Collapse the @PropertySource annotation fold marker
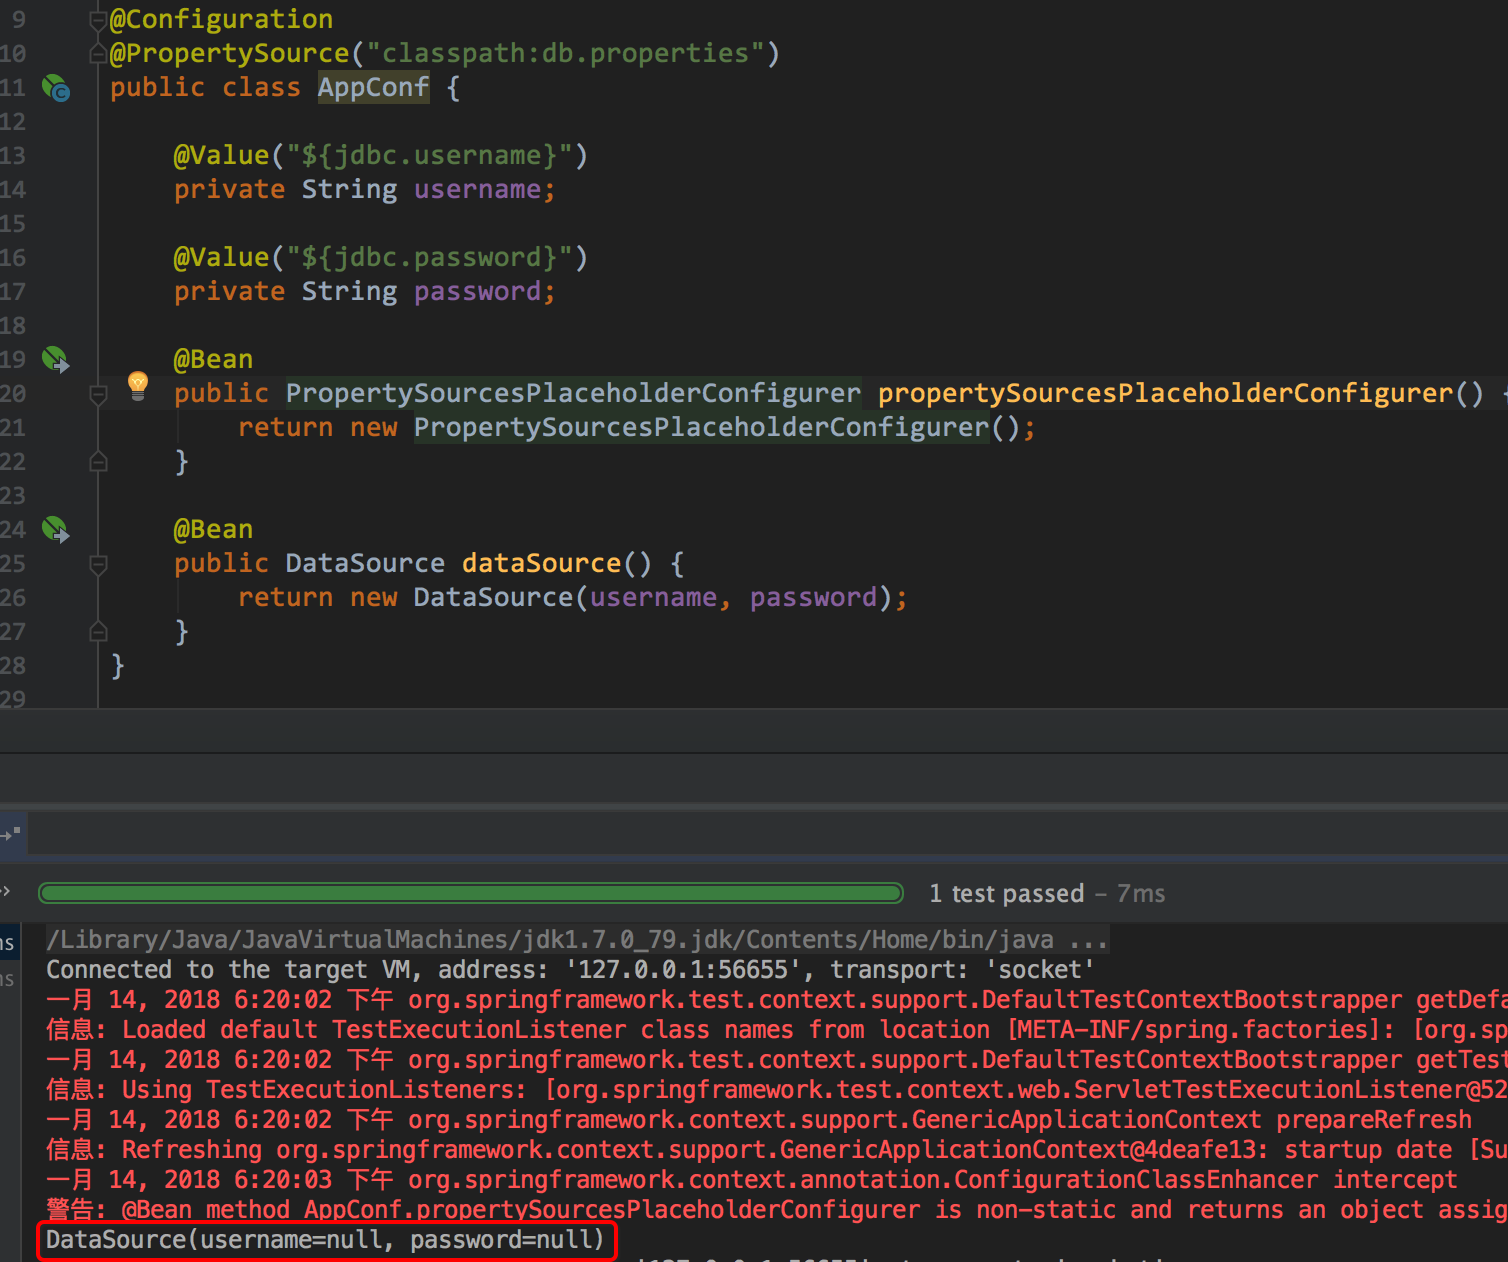Image resolution: width=1508 pixels, height=1262 pixels. click(98, 53)
